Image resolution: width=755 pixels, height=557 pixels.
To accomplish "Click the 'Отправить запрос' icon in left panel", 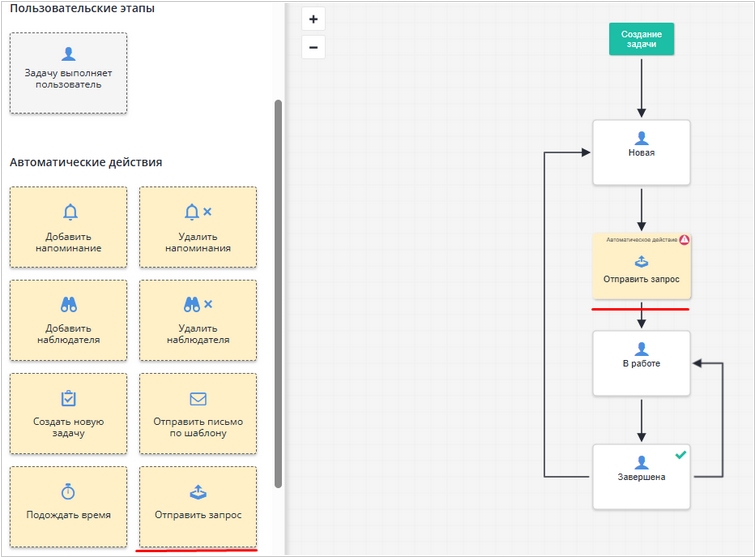I will [198, 492].
